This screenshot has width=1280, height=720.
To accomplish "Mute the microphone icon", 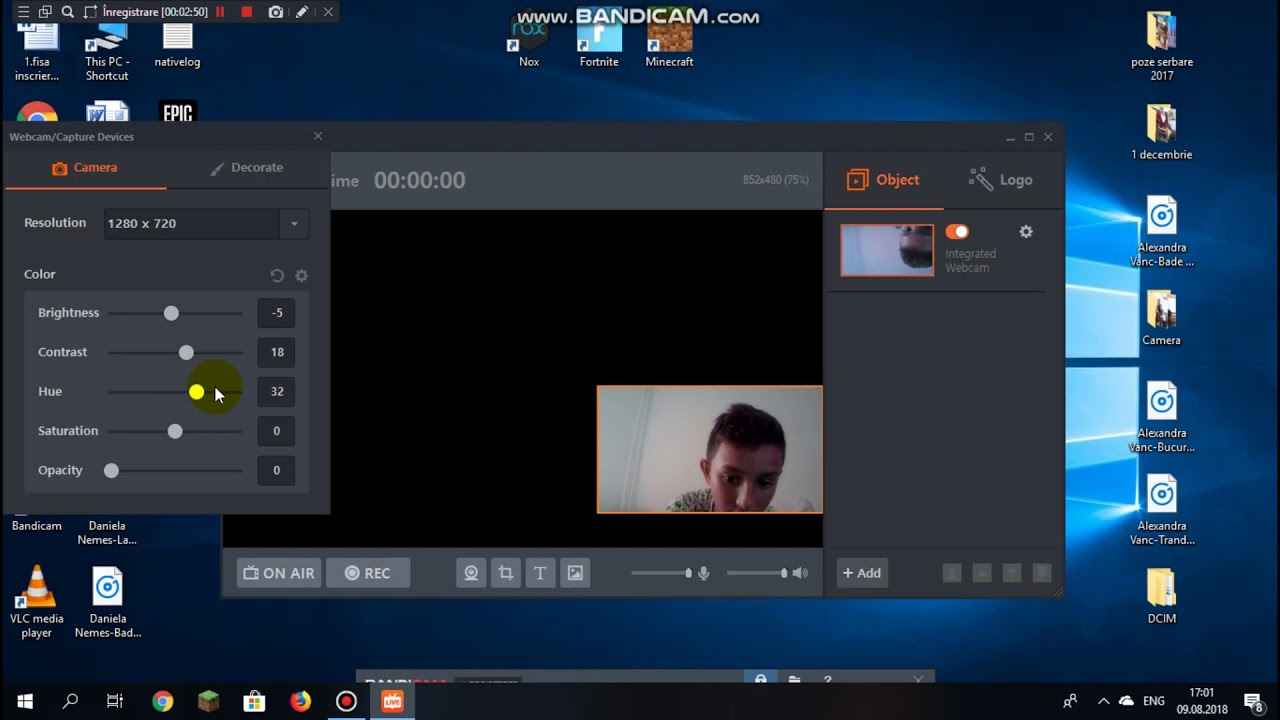I will click(704, 573).
